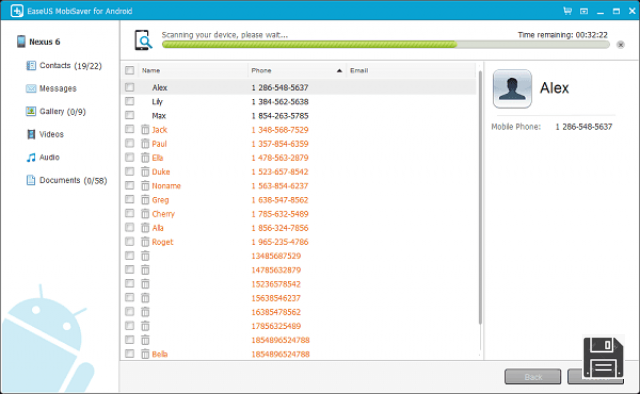This screenshot has height=394, width=640.
Task: Check the box for contact Lily
Action: [130, 101]
